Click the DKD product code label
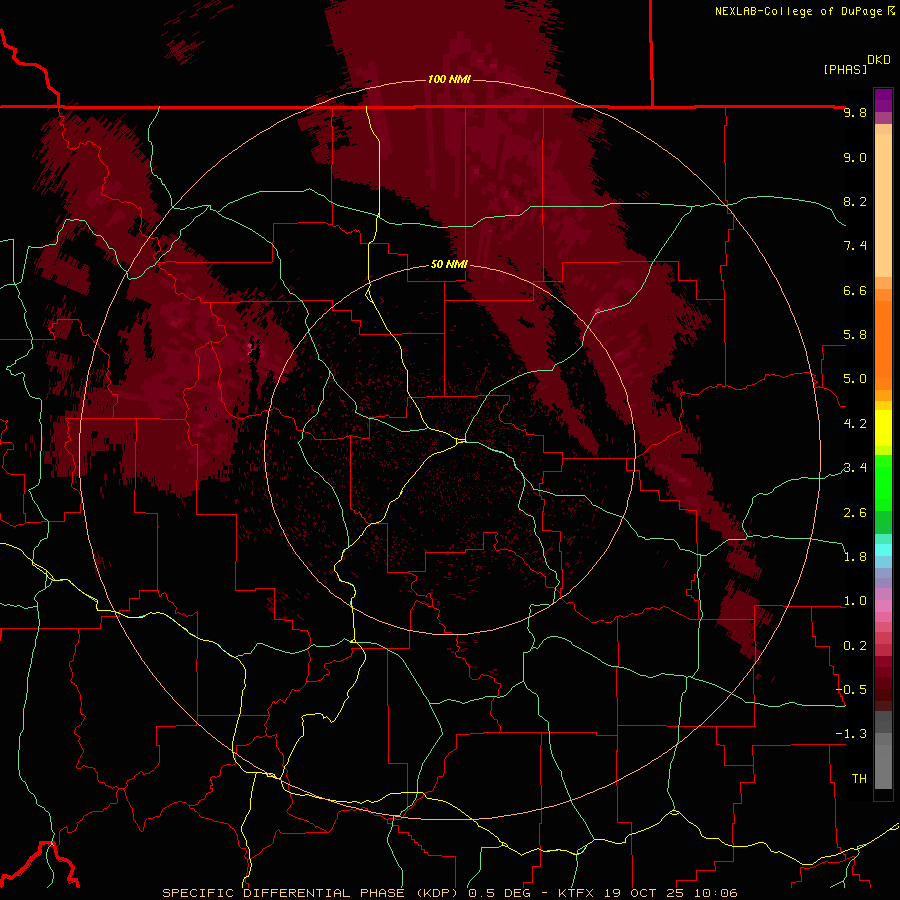 click(879, 60)
